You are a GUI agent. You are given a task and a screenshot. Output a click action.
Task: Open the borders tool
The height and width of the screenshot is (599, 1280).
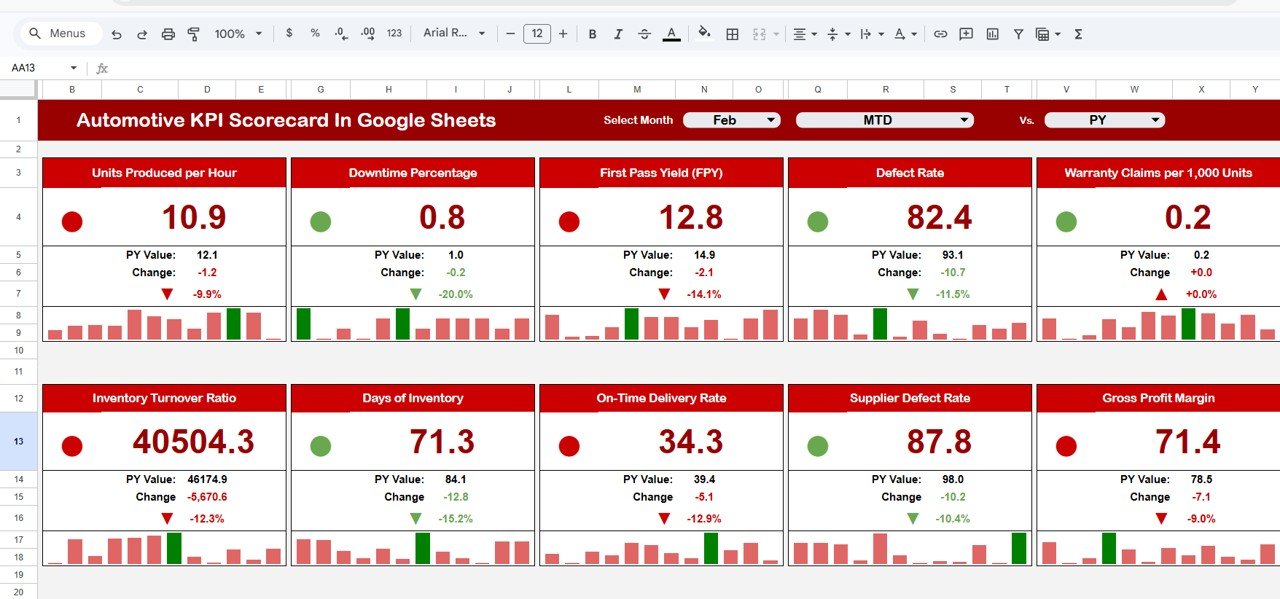click(x=732, y=34)
